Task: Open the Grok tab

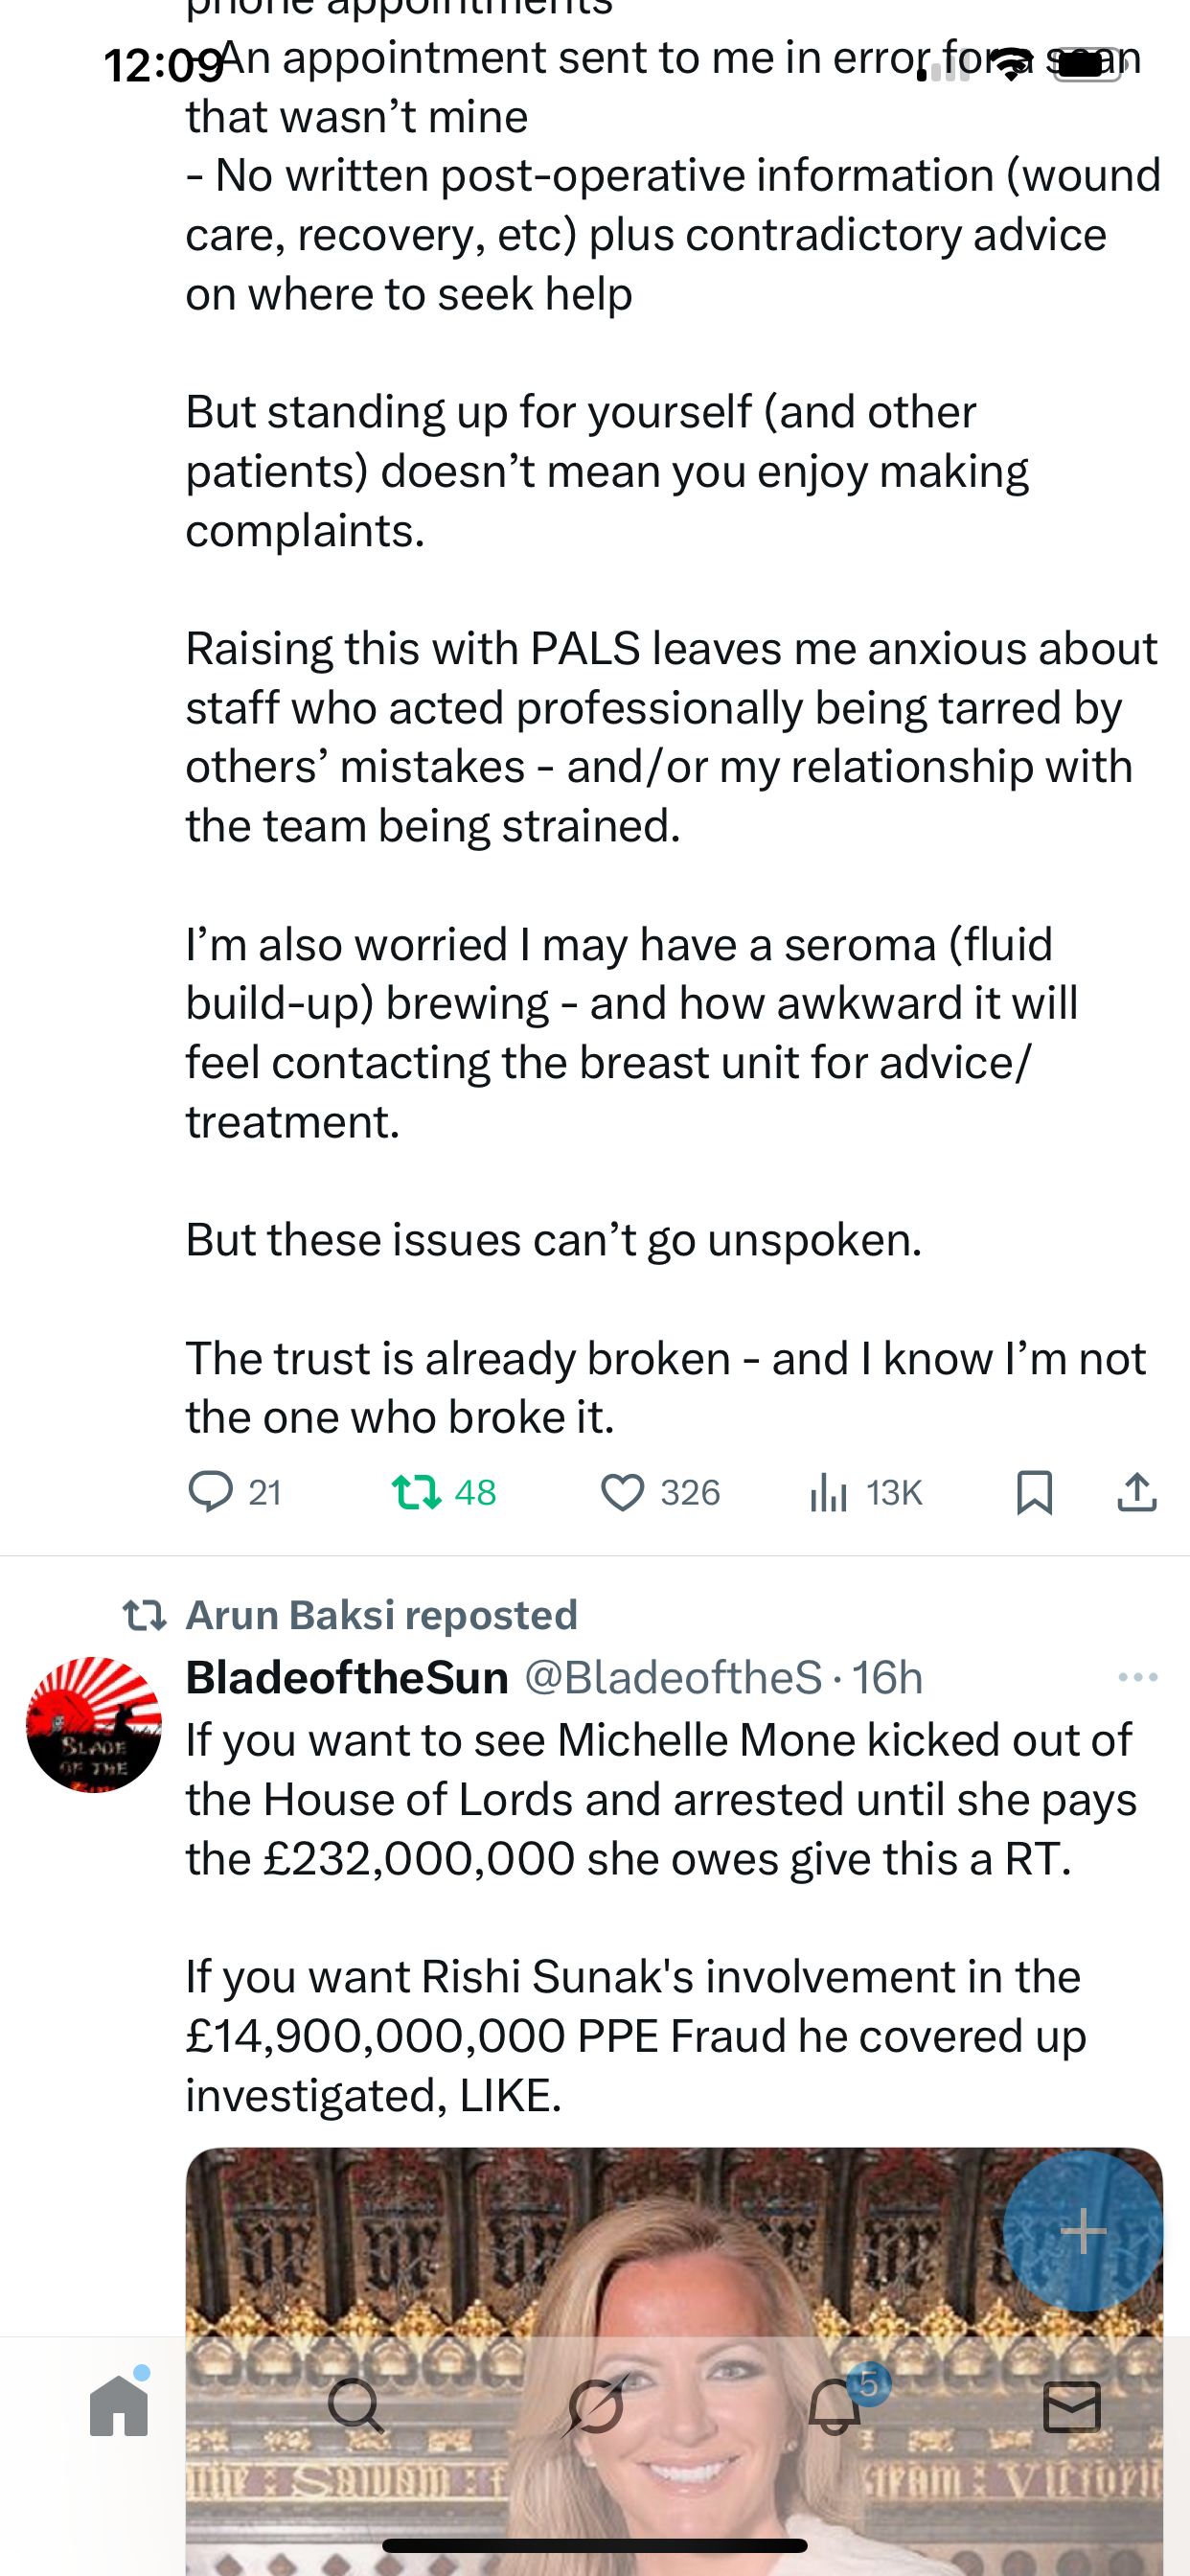Action: click(x=595, y=2407)
